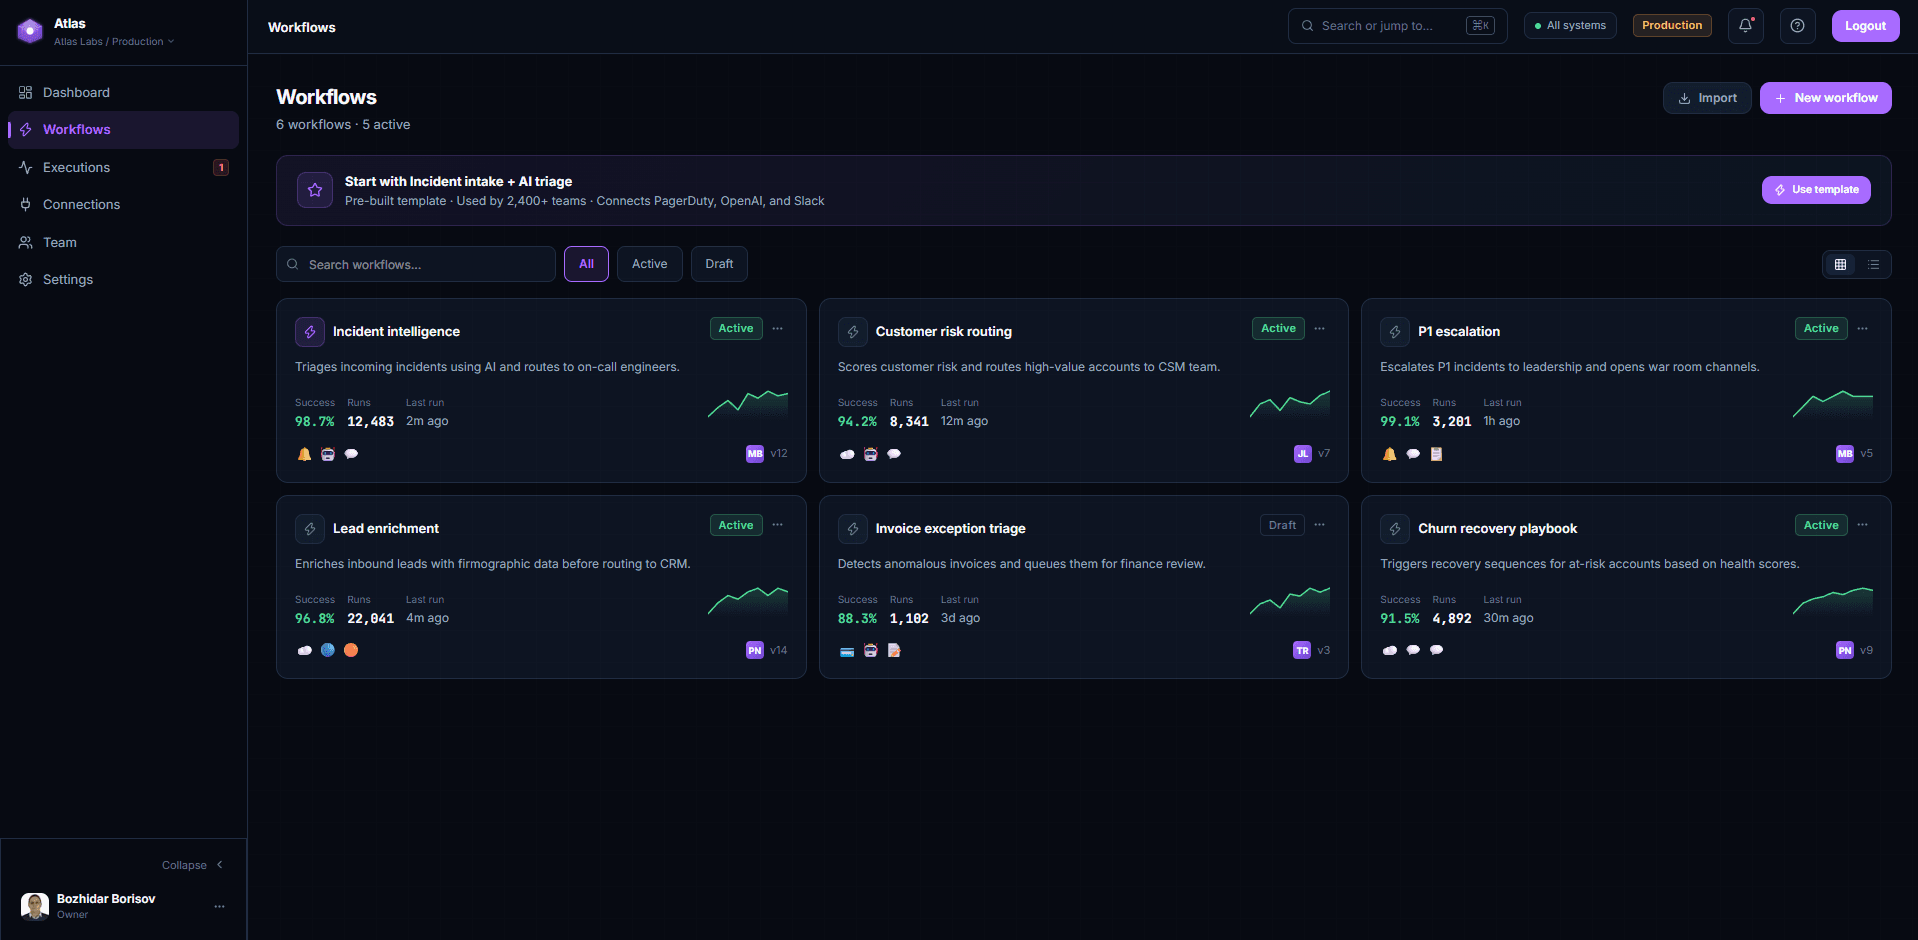1918x940 pixels.
Task: Click the Import button
Action: pos(1707,98)
